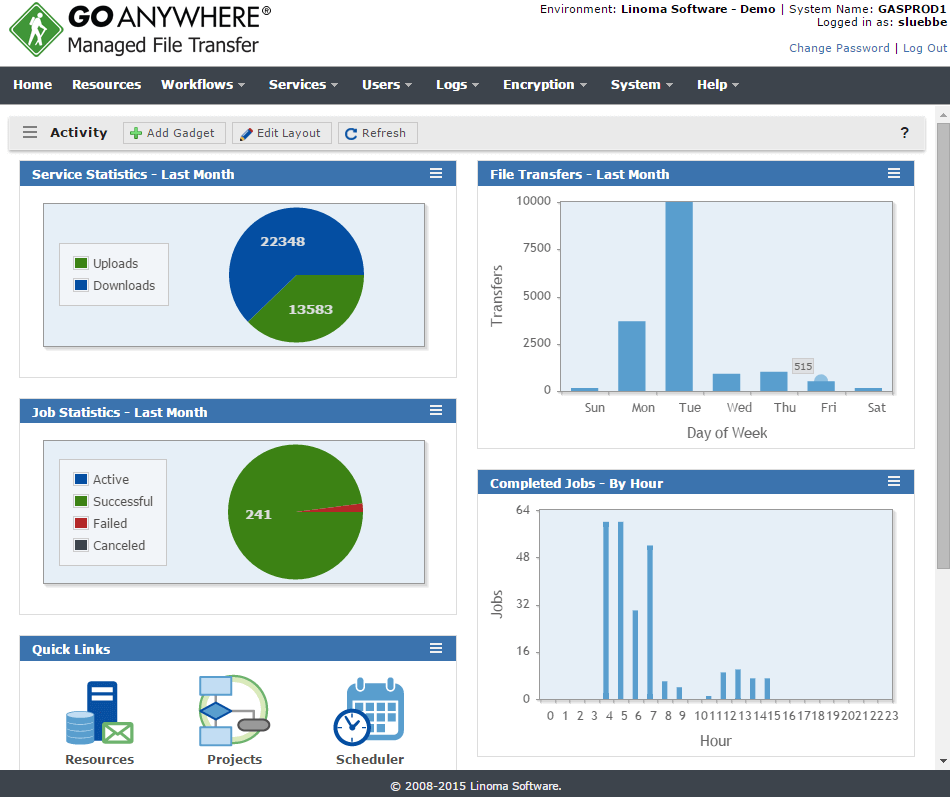Click the Resources quick link icon
The width and height of the screenshot is (950, 797).
coord(99,713)
